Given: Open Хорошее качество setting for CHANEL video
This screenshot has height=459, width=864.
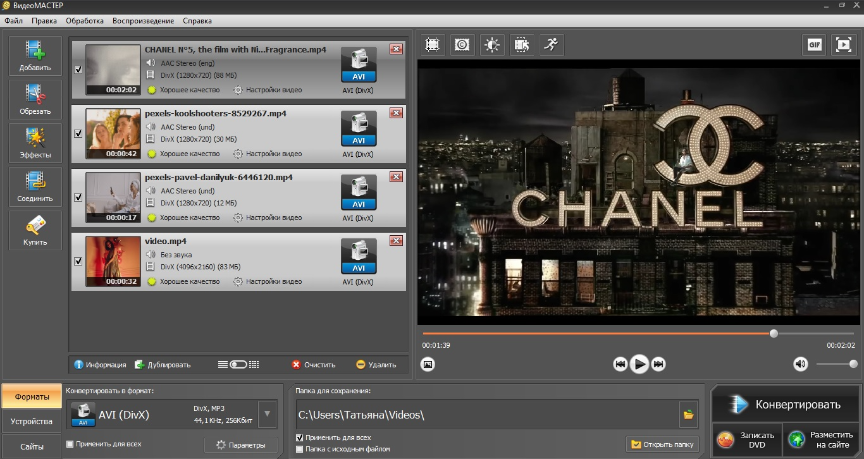Looking at the screenshot, I should 184,90.
